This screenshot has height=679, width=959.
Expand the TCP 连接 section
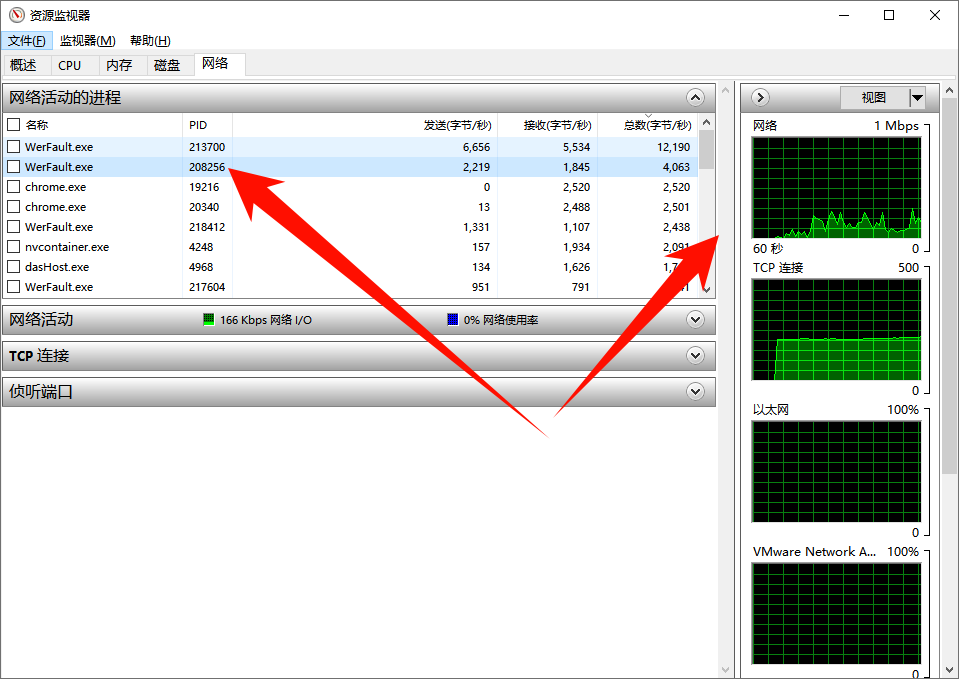pyautogui.click(x=696, y=355)
